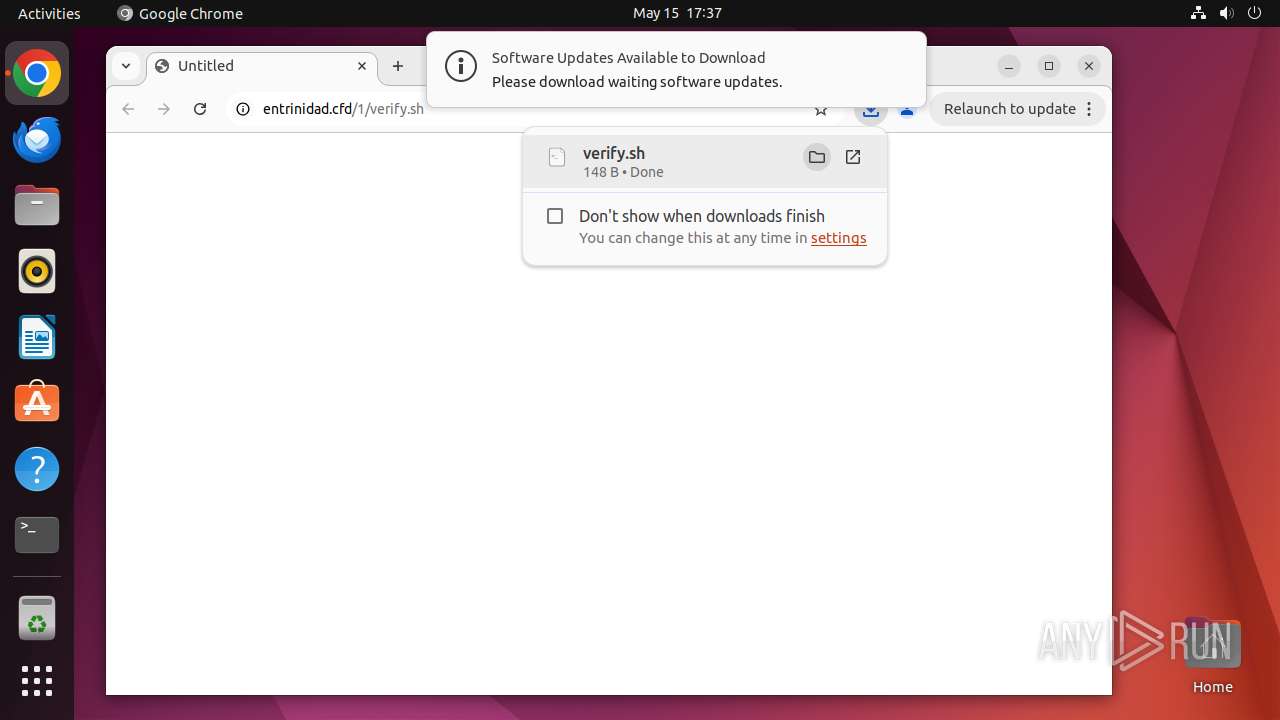Open new tab with plus button
Screen dimensions: 1280x720
click(398, 66)
